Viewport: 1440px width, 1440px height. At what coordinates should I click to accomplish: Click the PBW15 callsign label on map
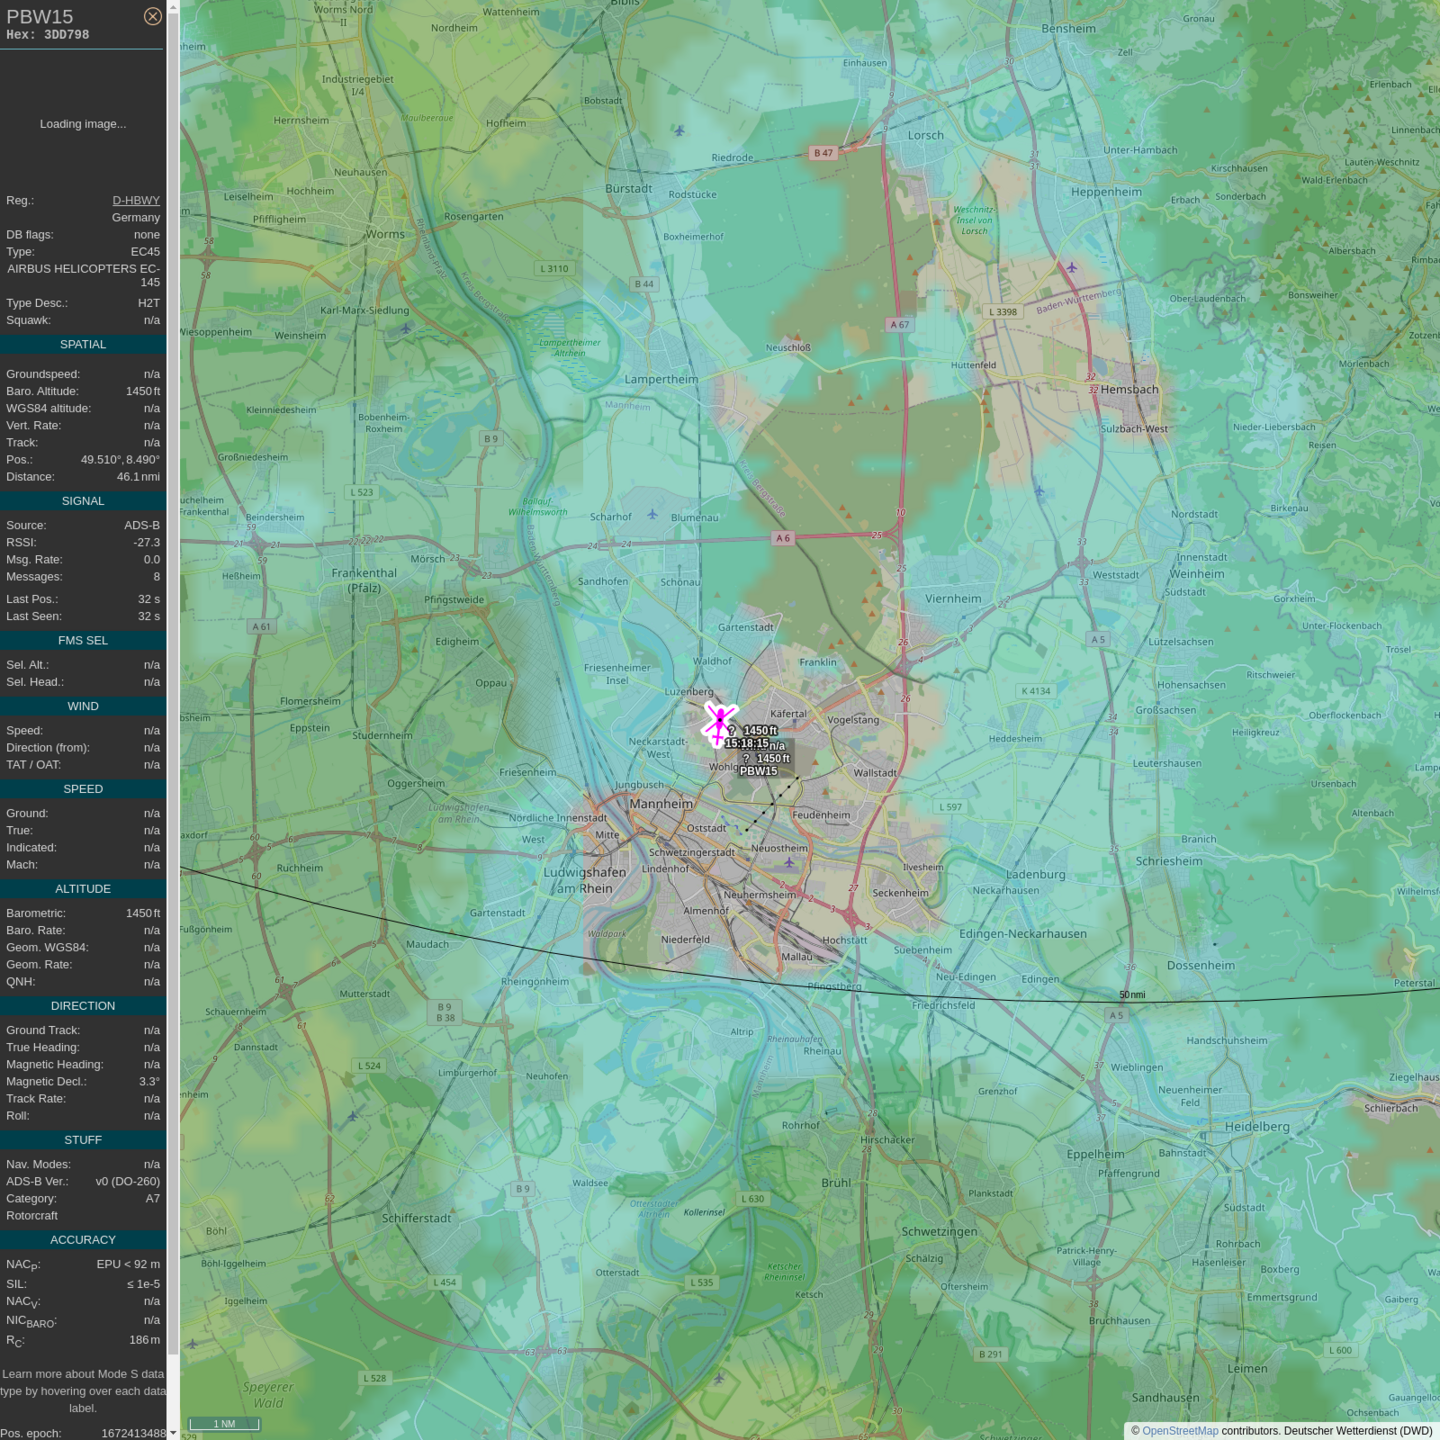coord(758,771)
